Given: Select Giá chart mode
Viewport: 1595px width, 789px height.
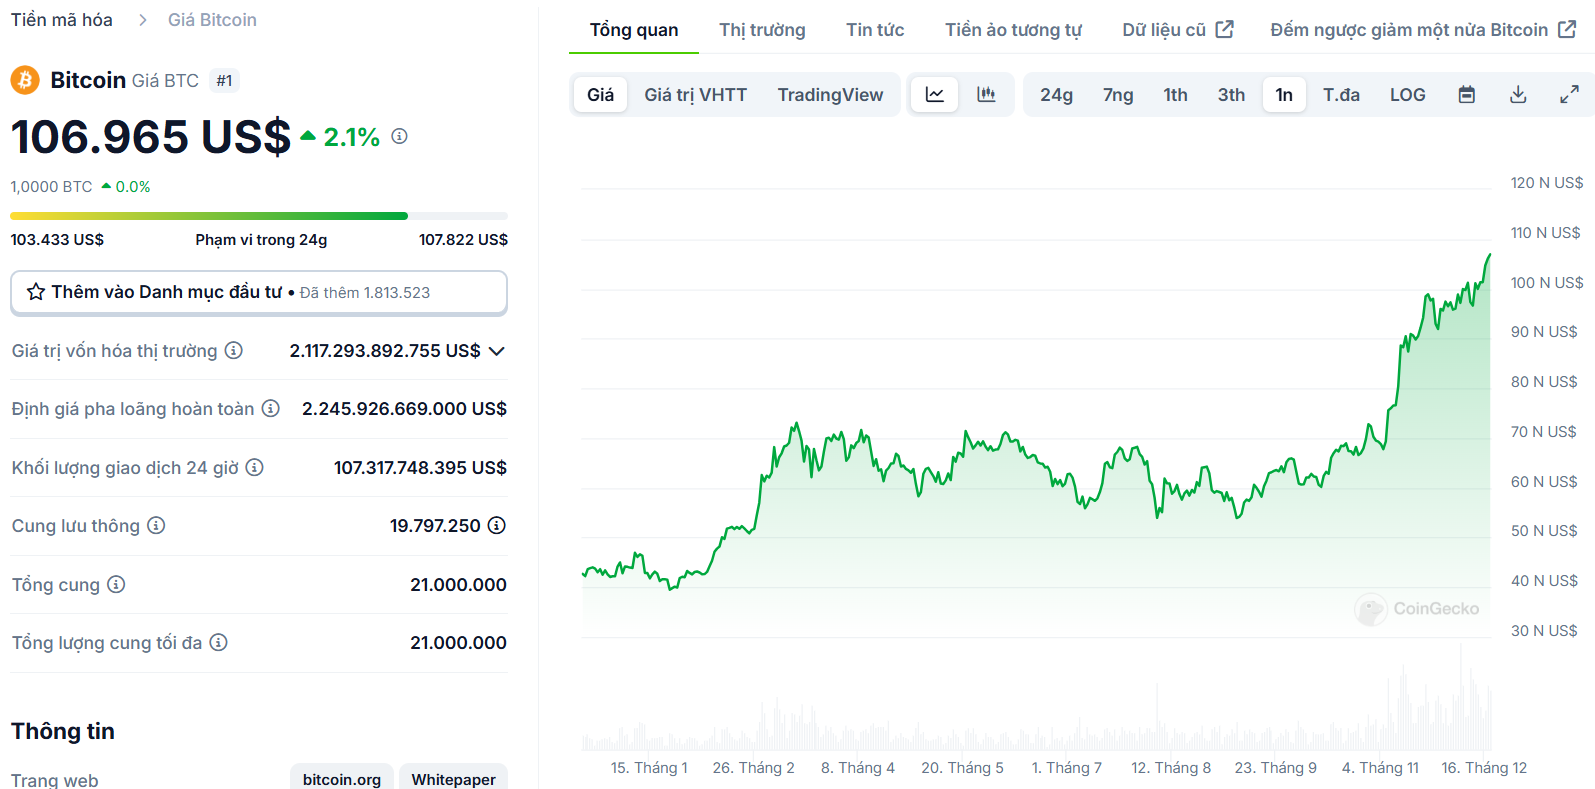Looking at the screenshot, I should tap(601, 95).
